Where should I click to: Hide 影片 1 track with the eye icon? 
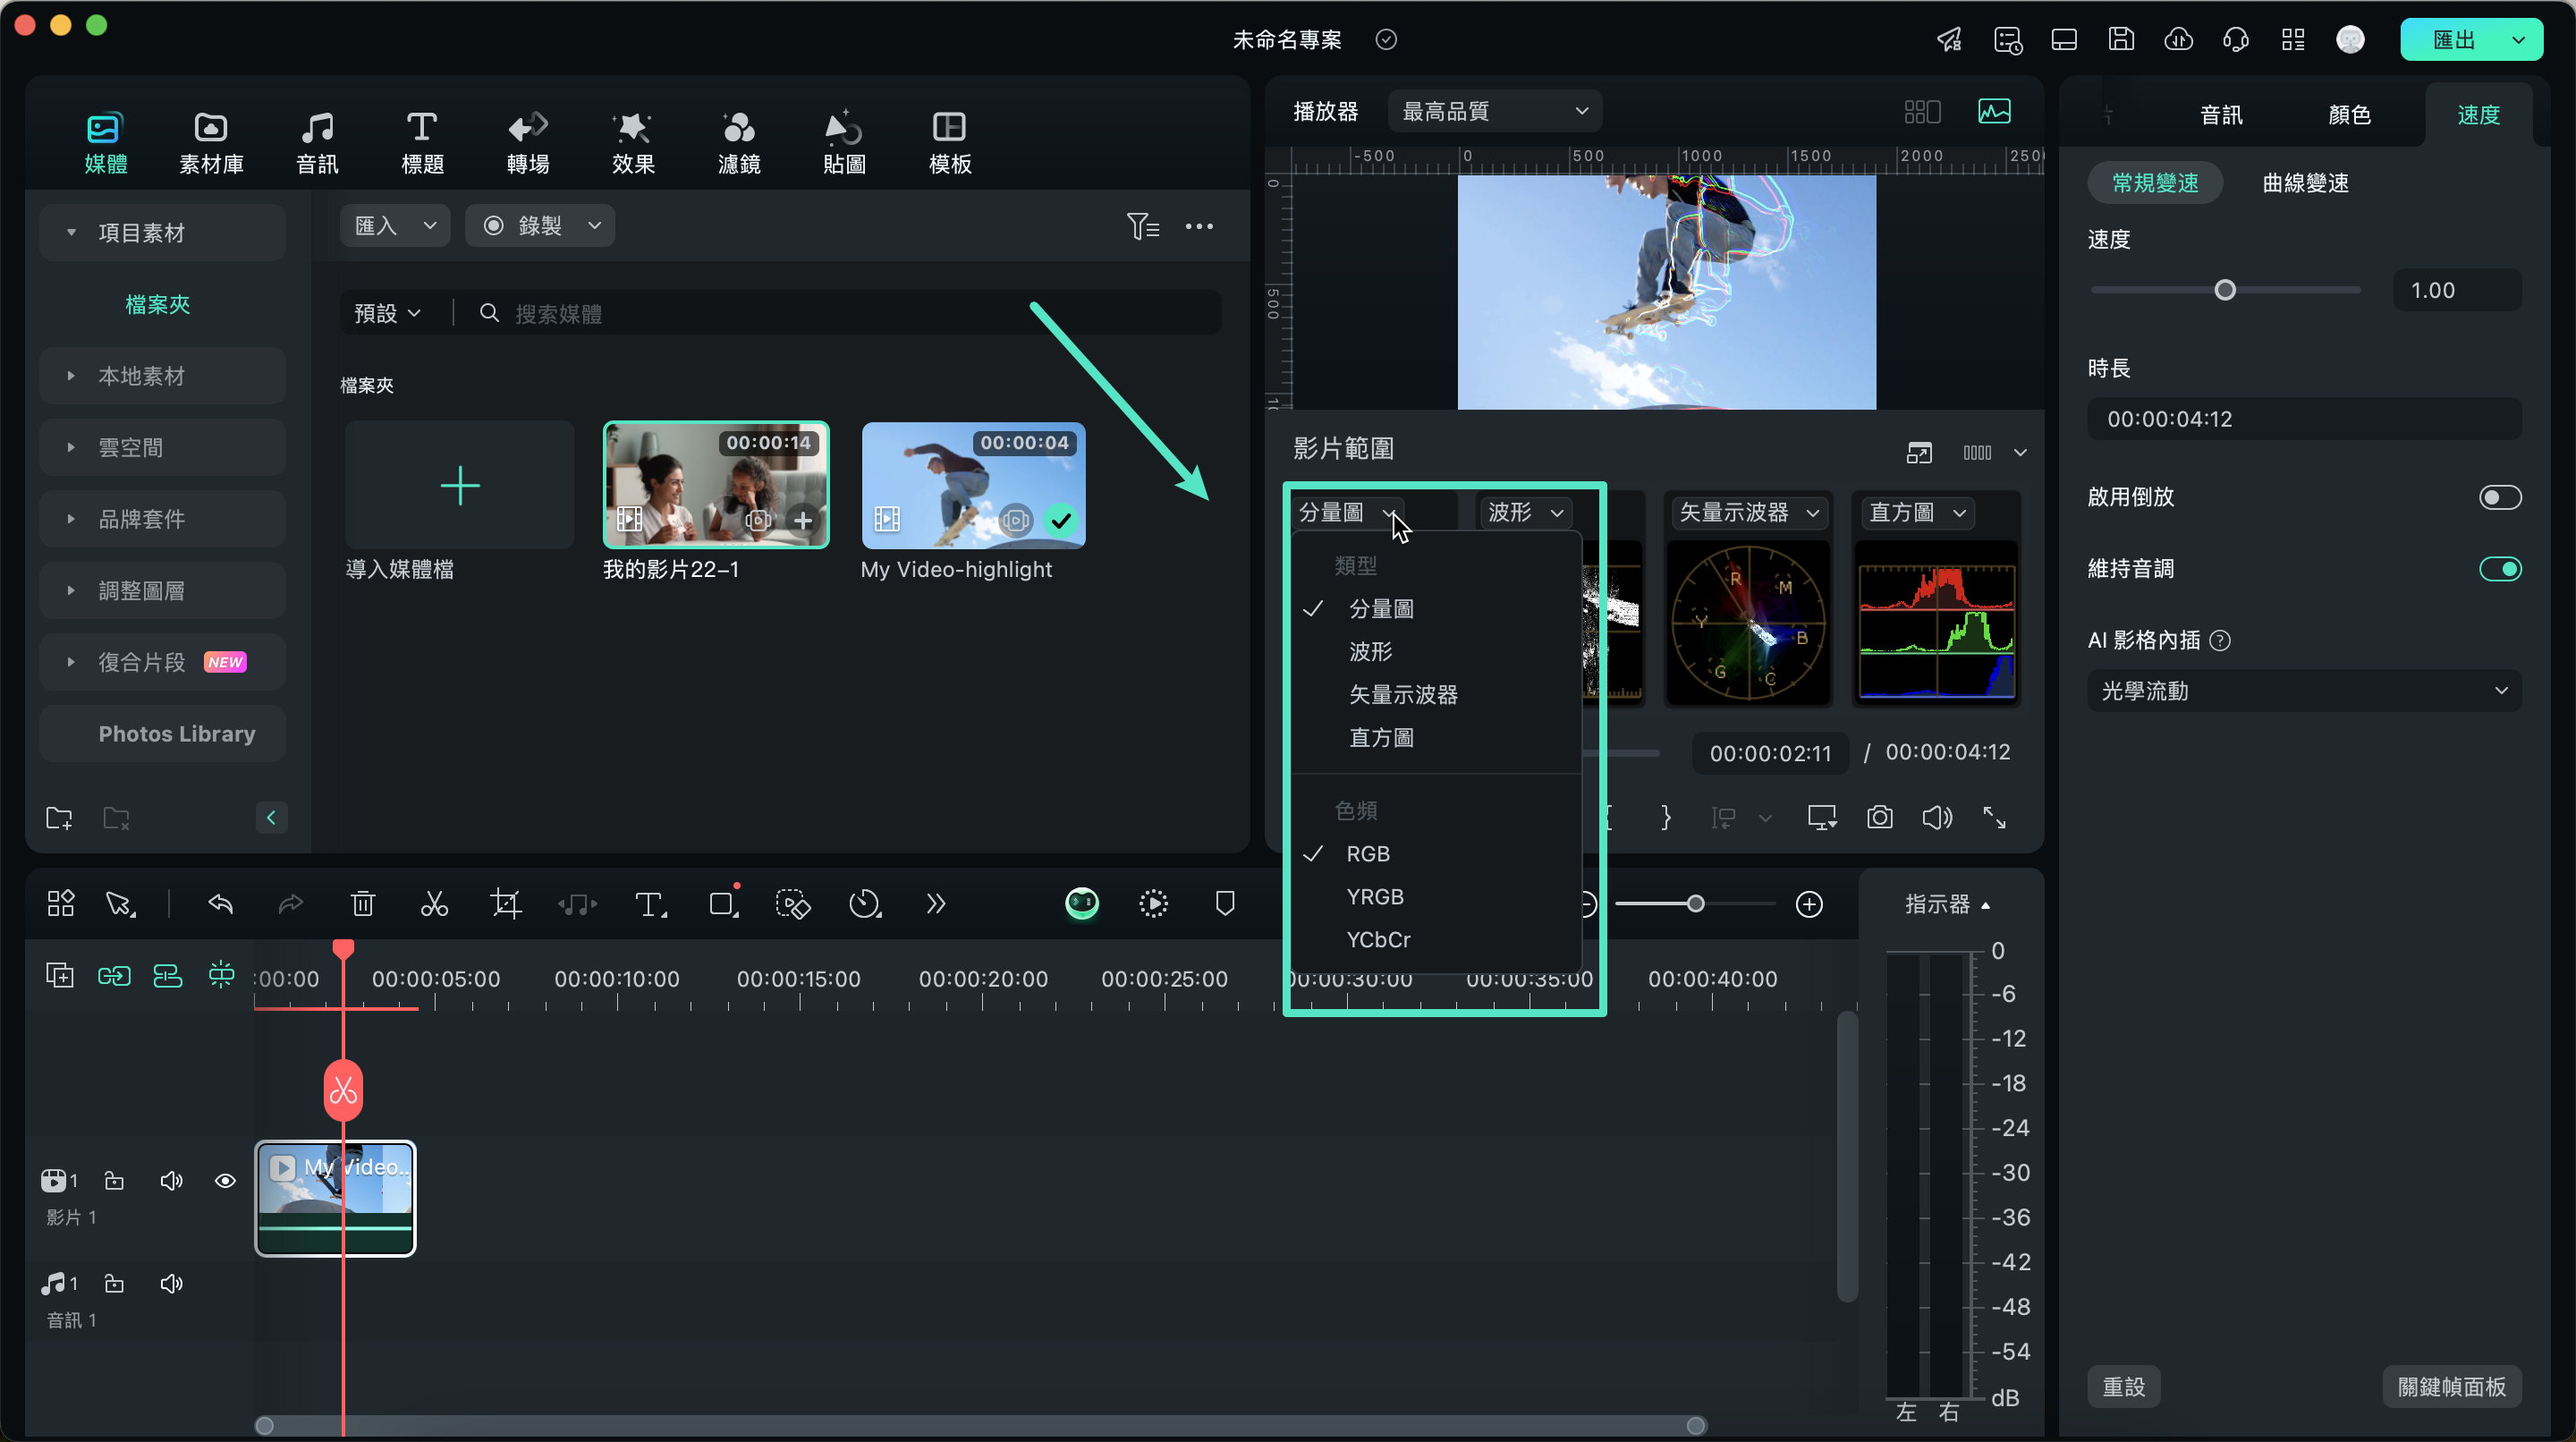pos(225,1181)
